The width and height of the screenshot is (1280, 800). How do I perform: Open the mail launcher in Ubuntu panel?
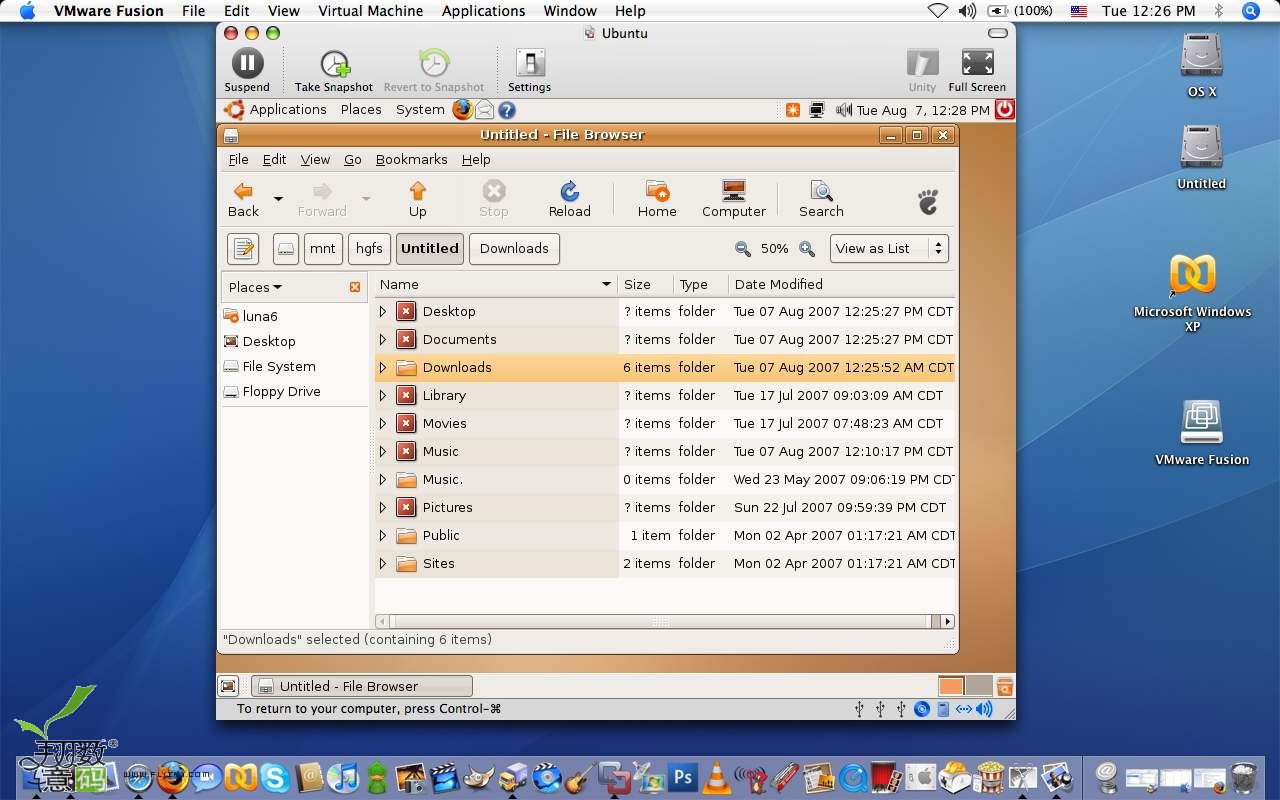pyautogui.click(x=485, y=110)
